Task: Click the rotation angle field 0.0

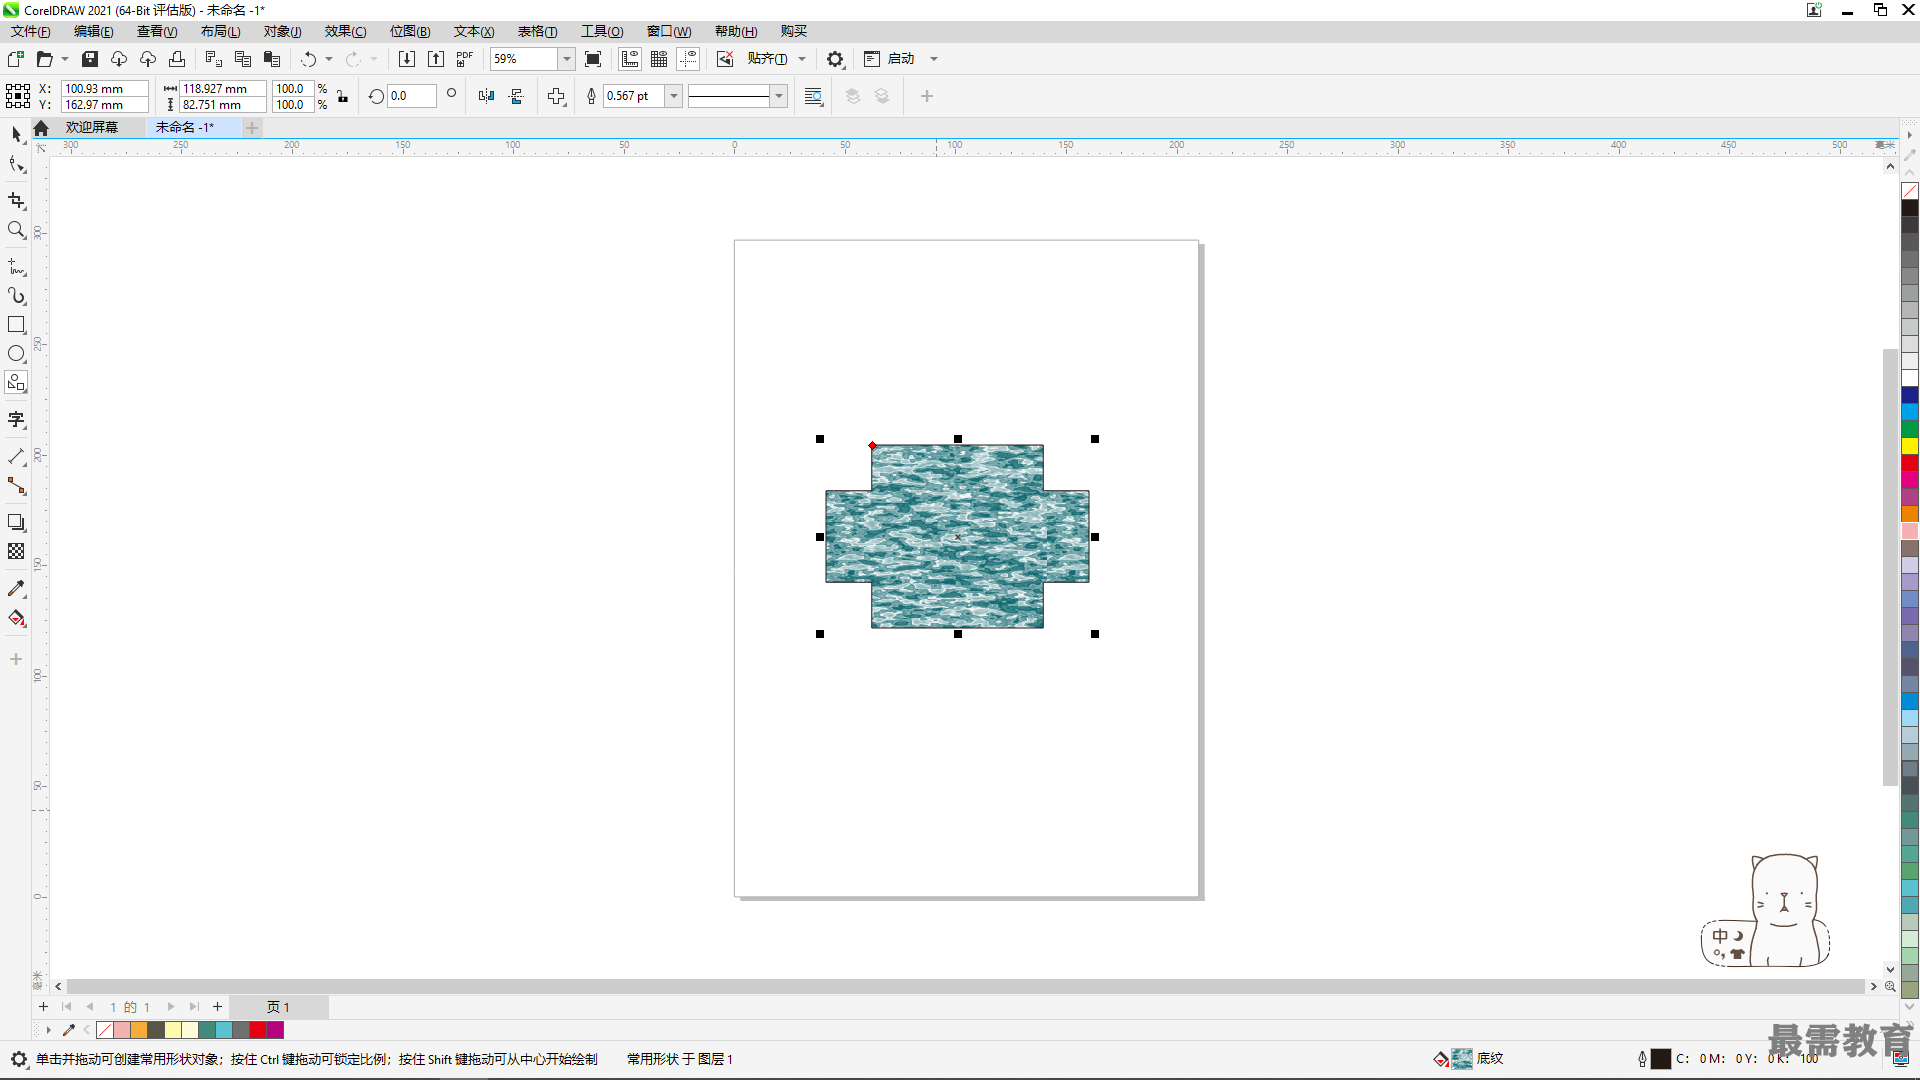Action: (411, 96)
